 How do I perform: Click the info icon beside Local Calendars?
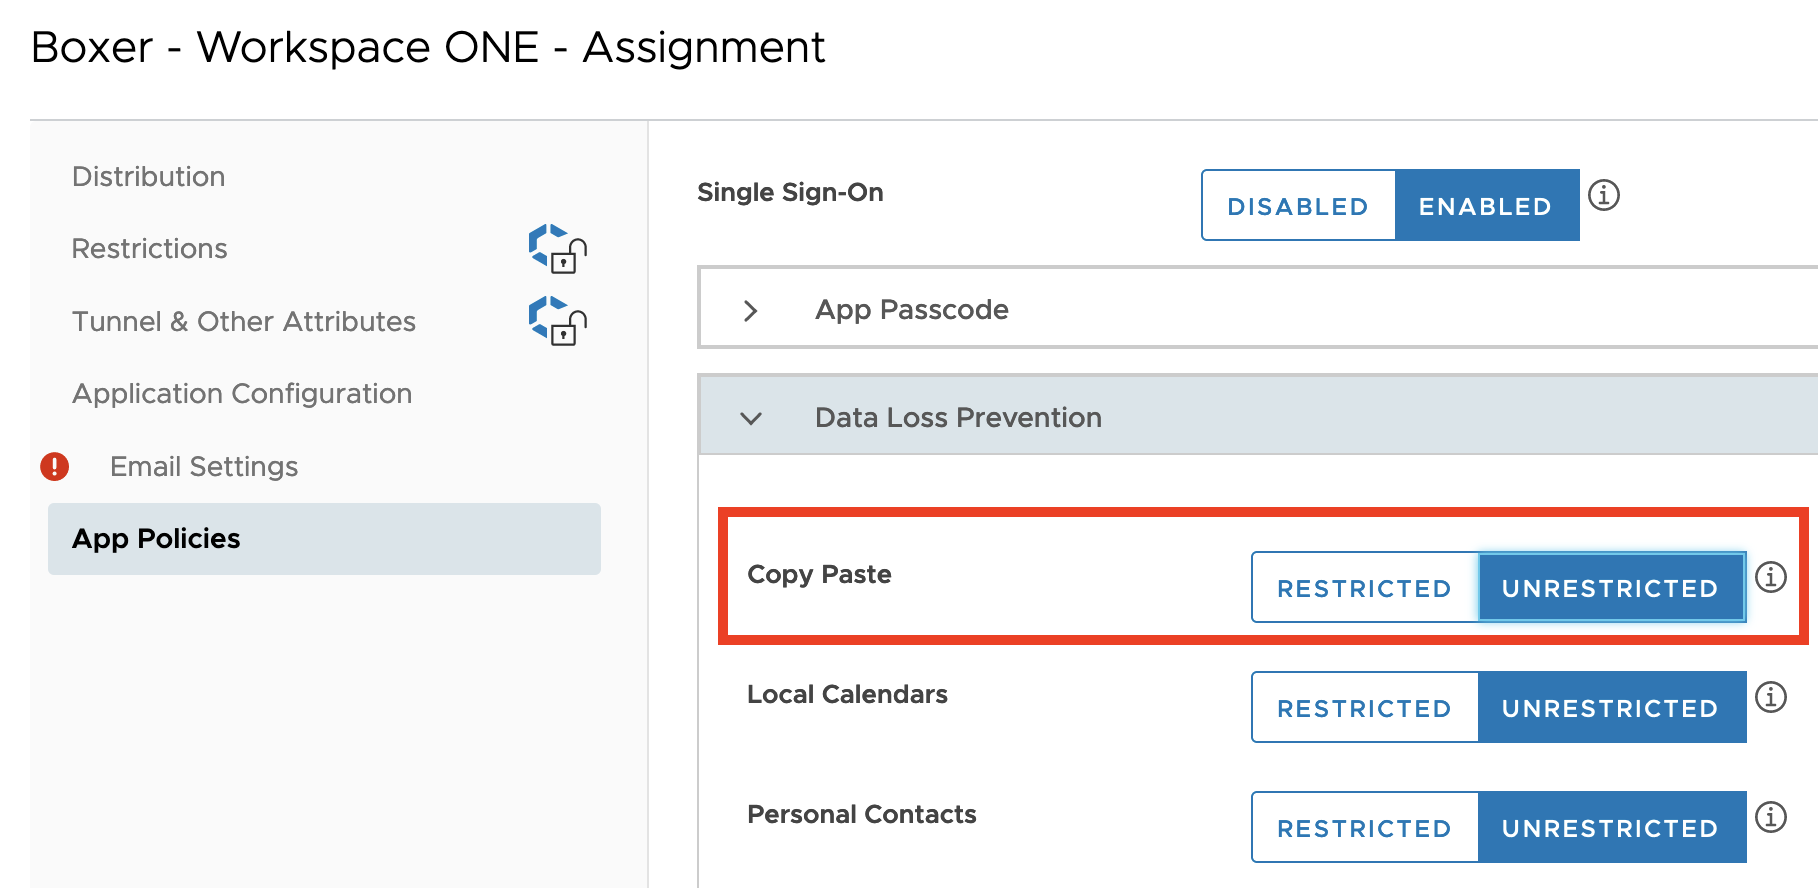pos(1771,697)
